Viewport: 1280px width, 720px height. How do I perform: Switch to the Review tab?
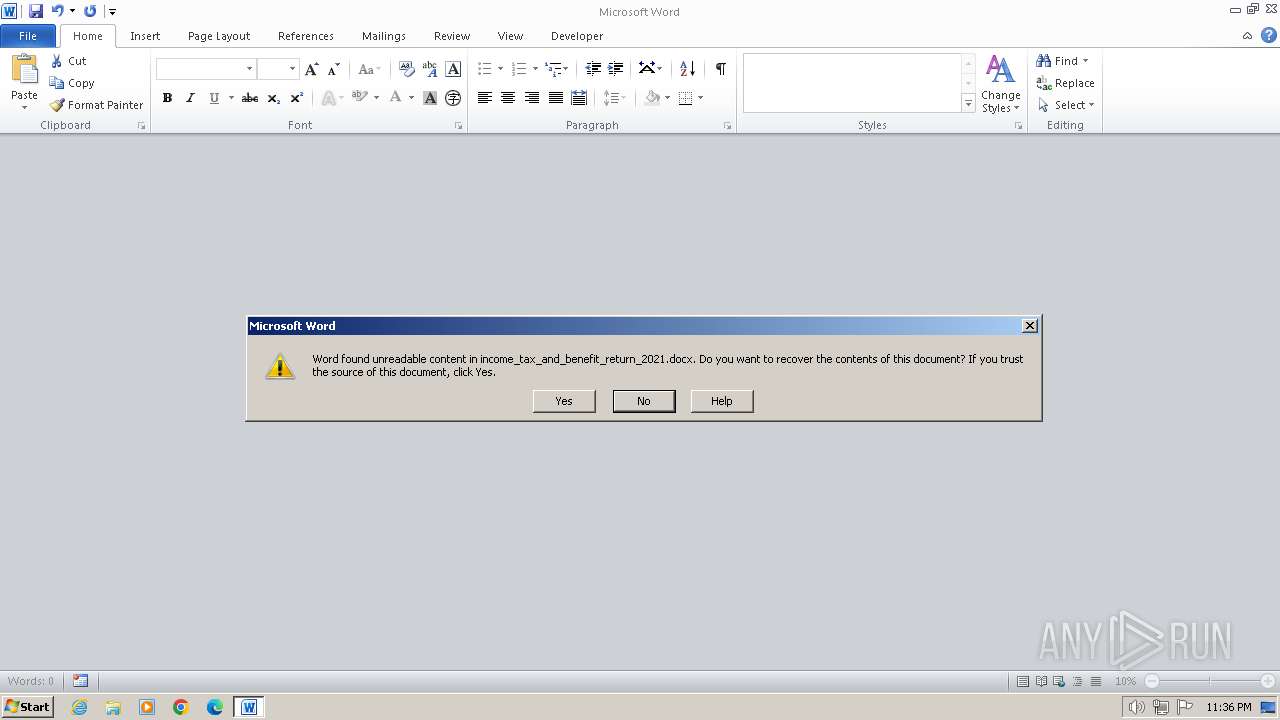[x=452, y=36]
